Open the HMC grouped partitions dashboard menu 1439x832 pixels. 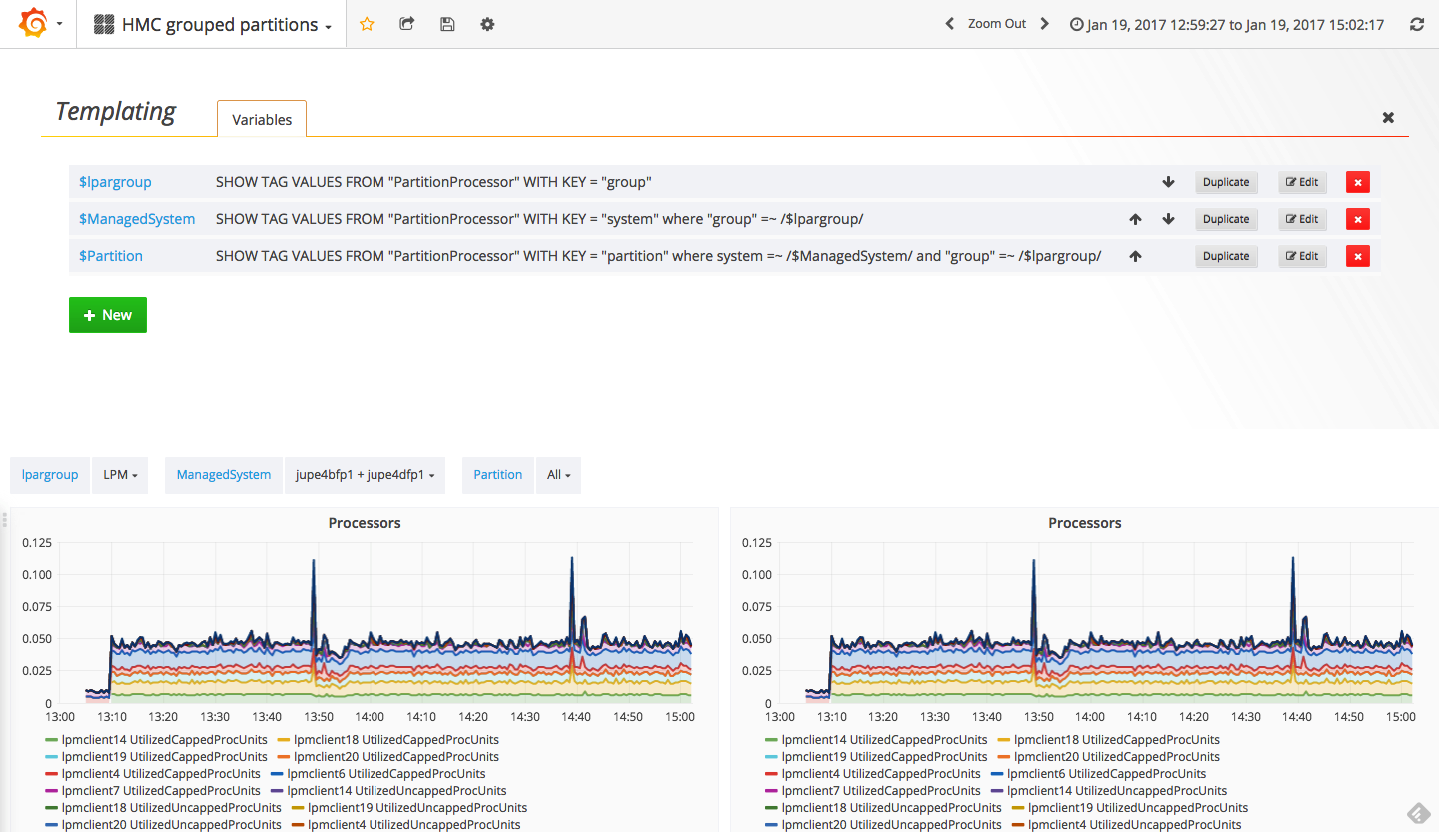[209, 23]
